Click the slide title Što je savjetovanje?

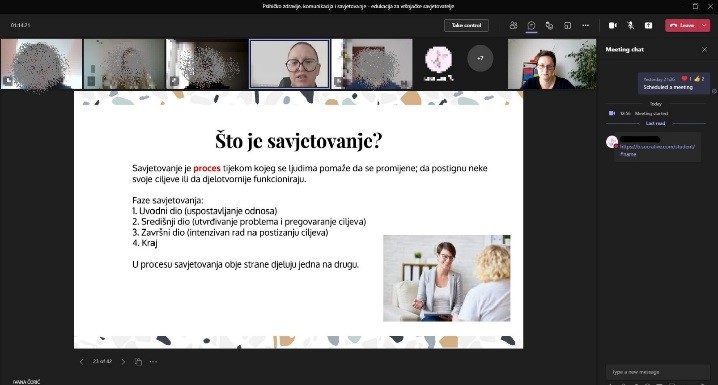coord(299,140)
